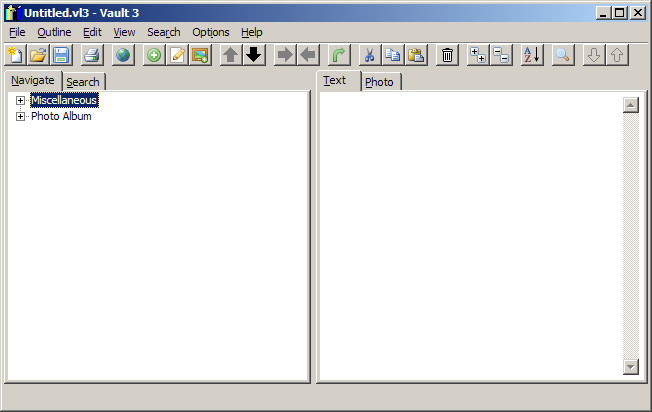Click the Collapse all minus toolbar icon
The image size is (652, 412).
(501, 55)
